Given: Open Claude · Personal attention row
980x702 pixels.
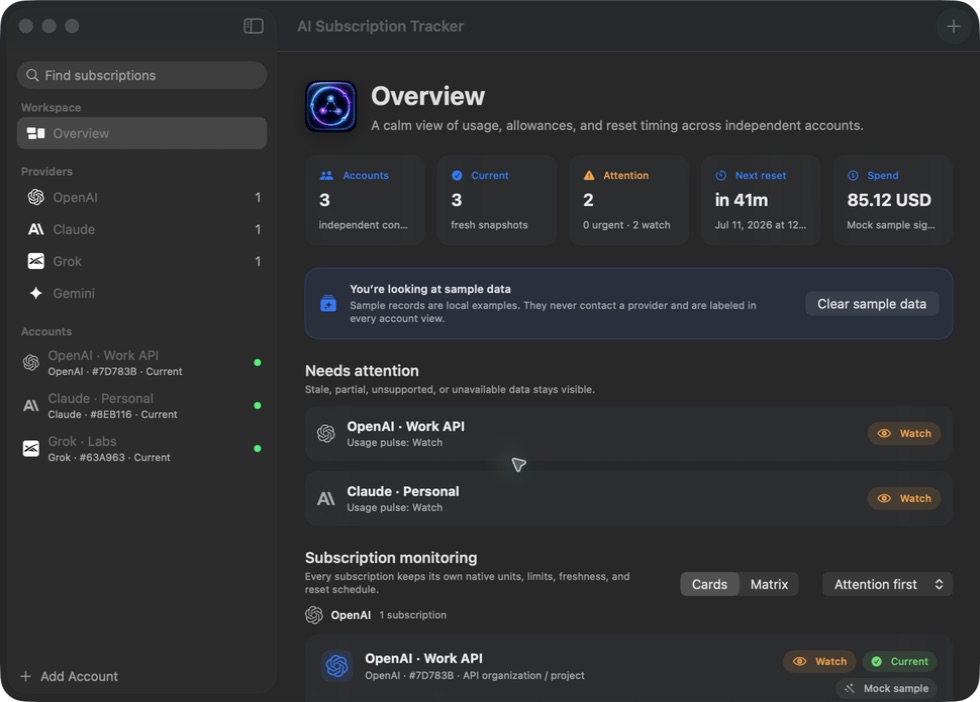Looking at the screenshot, I should (629, 498).
